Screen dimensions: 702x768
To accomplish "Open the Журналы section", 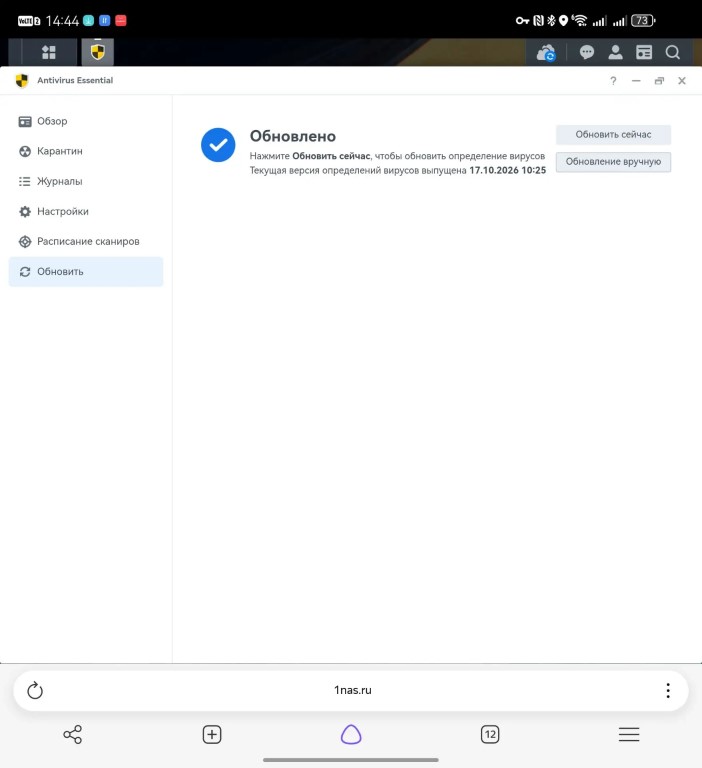I will click(86, 181).
